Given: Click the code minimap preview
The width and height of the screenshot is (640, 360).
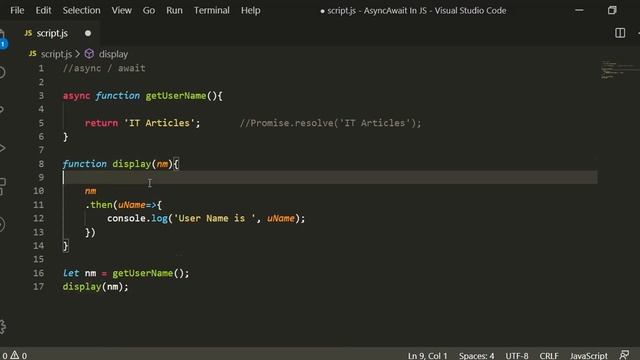Looking at the screenshot, I should tap(619, 70).
